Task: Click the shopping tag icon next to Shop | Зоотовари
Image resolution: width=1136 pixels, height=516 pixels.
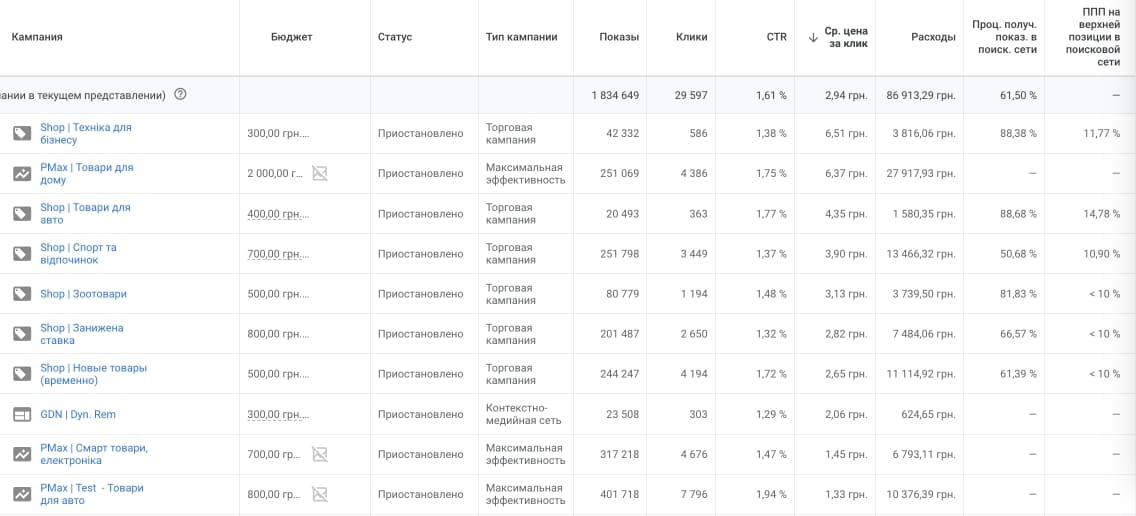Action: point(21,294)
